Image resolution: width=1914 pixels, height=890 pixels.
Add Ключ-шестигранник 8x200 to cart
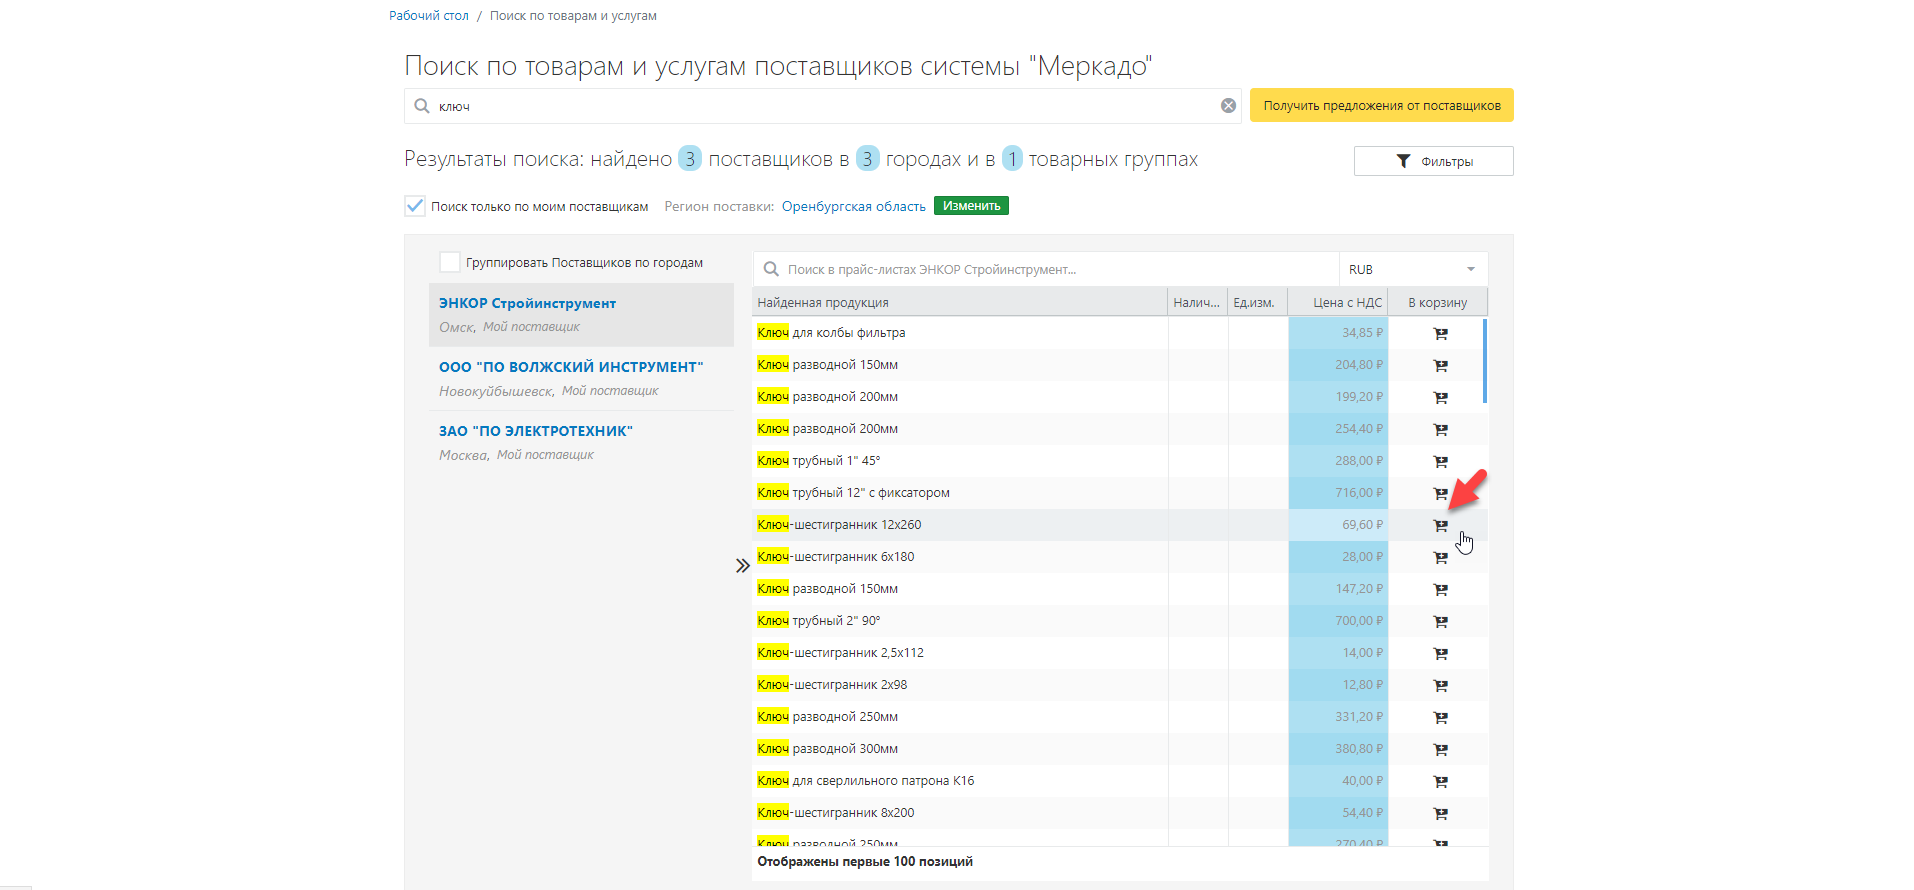click(x=1440, y=814)
